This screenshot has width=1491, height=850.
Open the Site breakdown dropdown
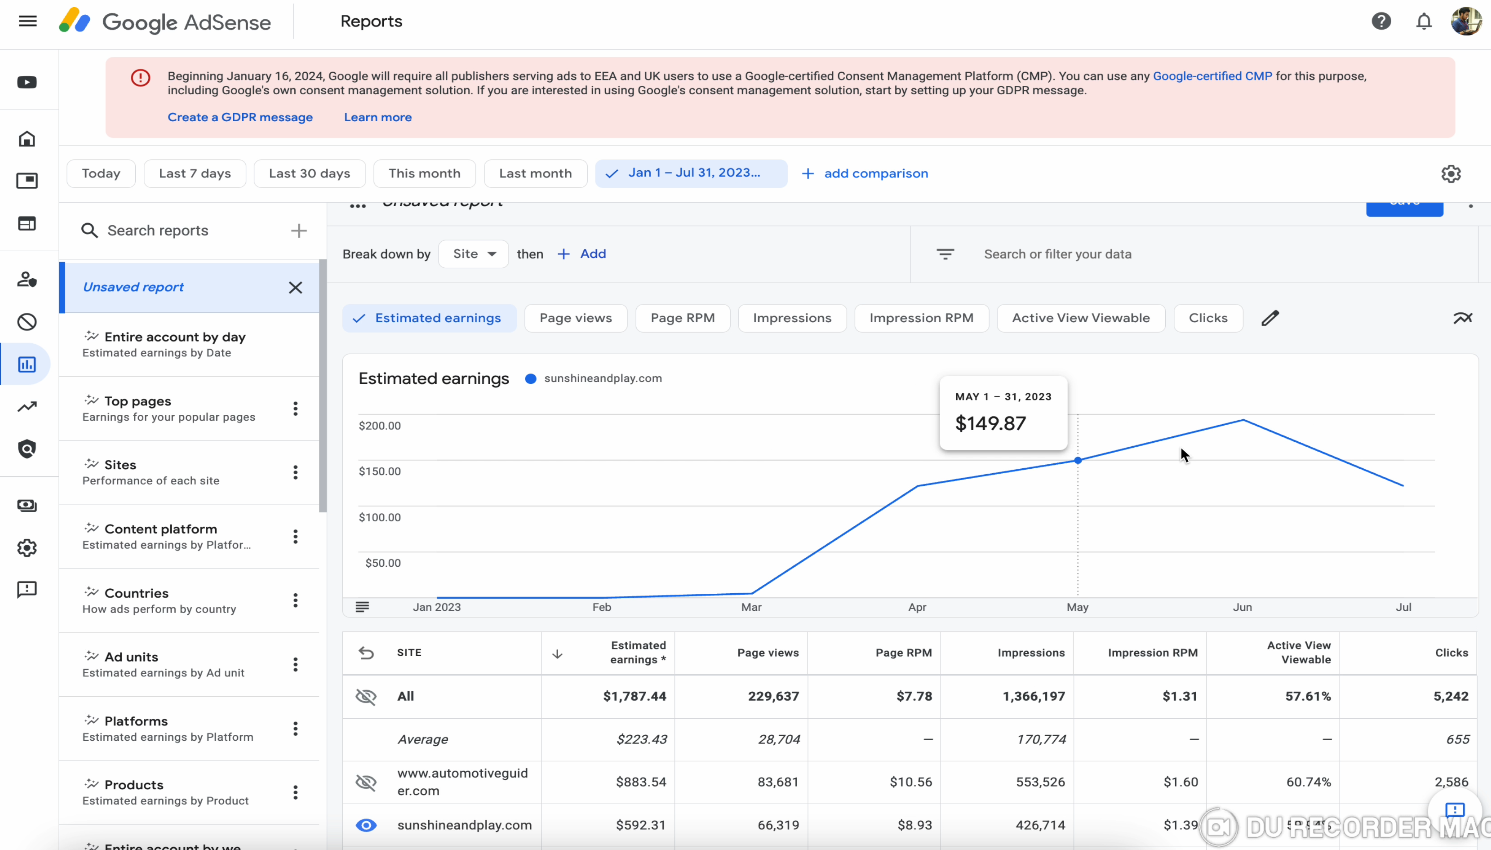[x=474, y=254]
